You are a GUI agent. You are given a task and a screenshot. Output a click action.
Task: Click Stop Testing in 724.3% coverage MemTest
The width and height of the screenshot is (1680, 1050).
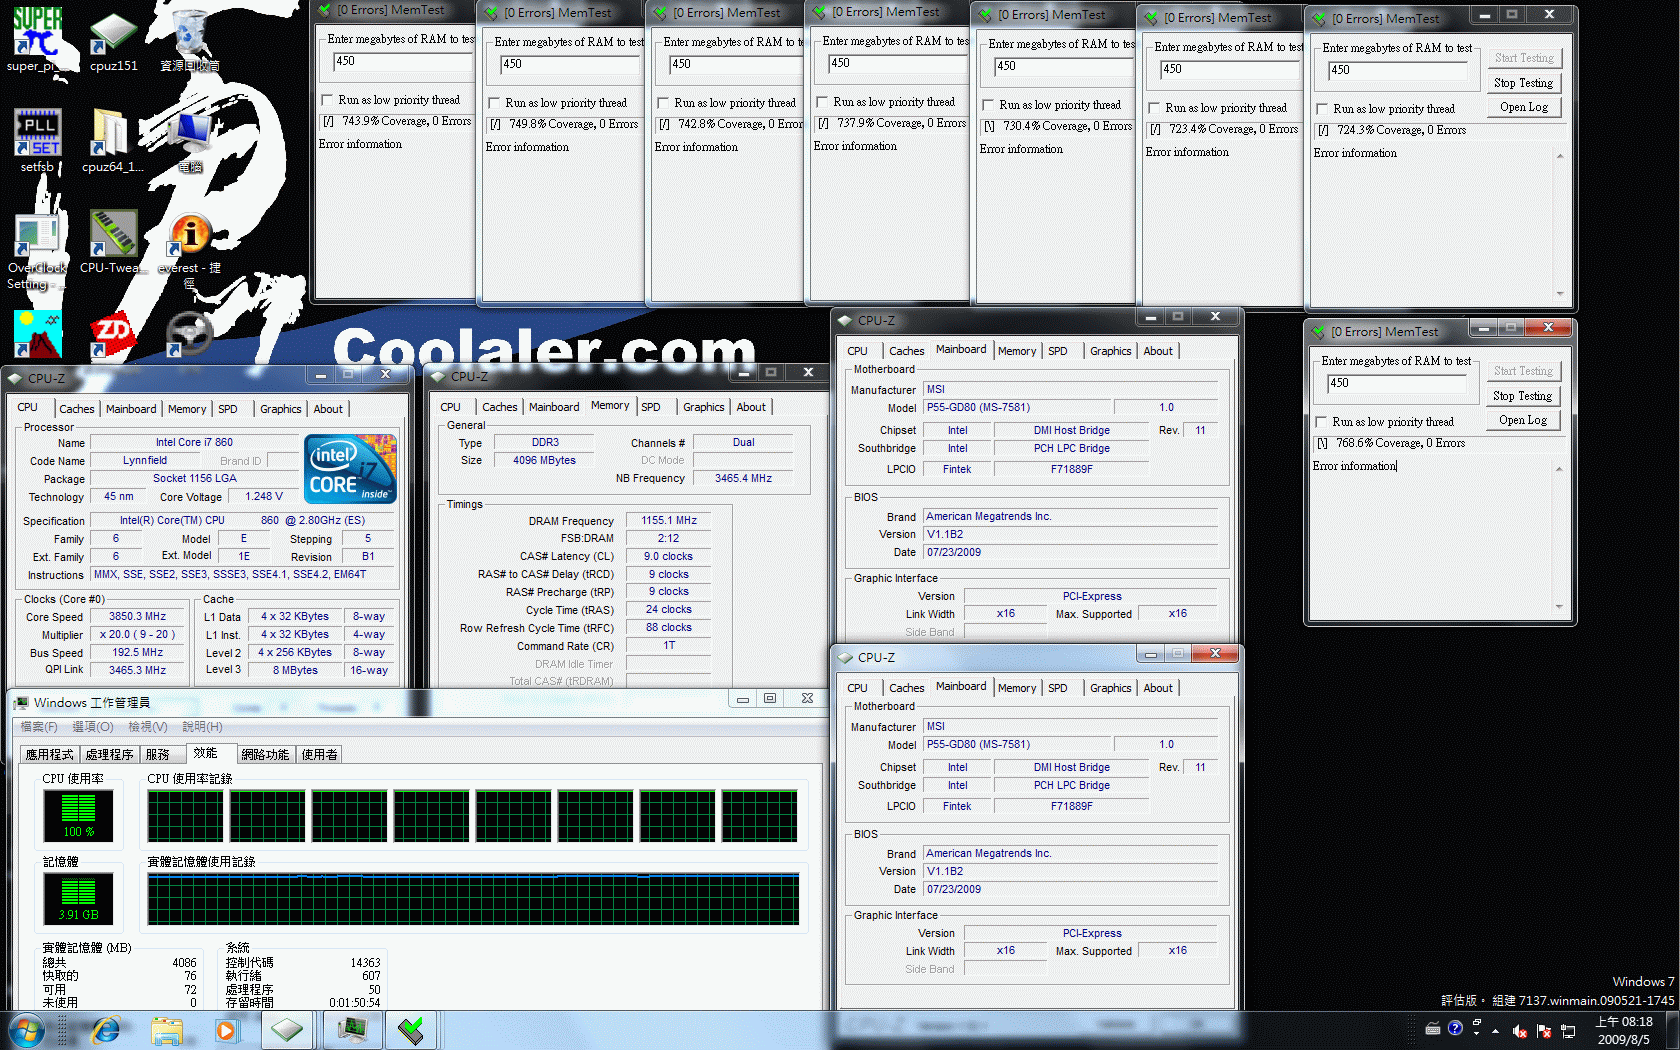click(x=1523, y=83)
